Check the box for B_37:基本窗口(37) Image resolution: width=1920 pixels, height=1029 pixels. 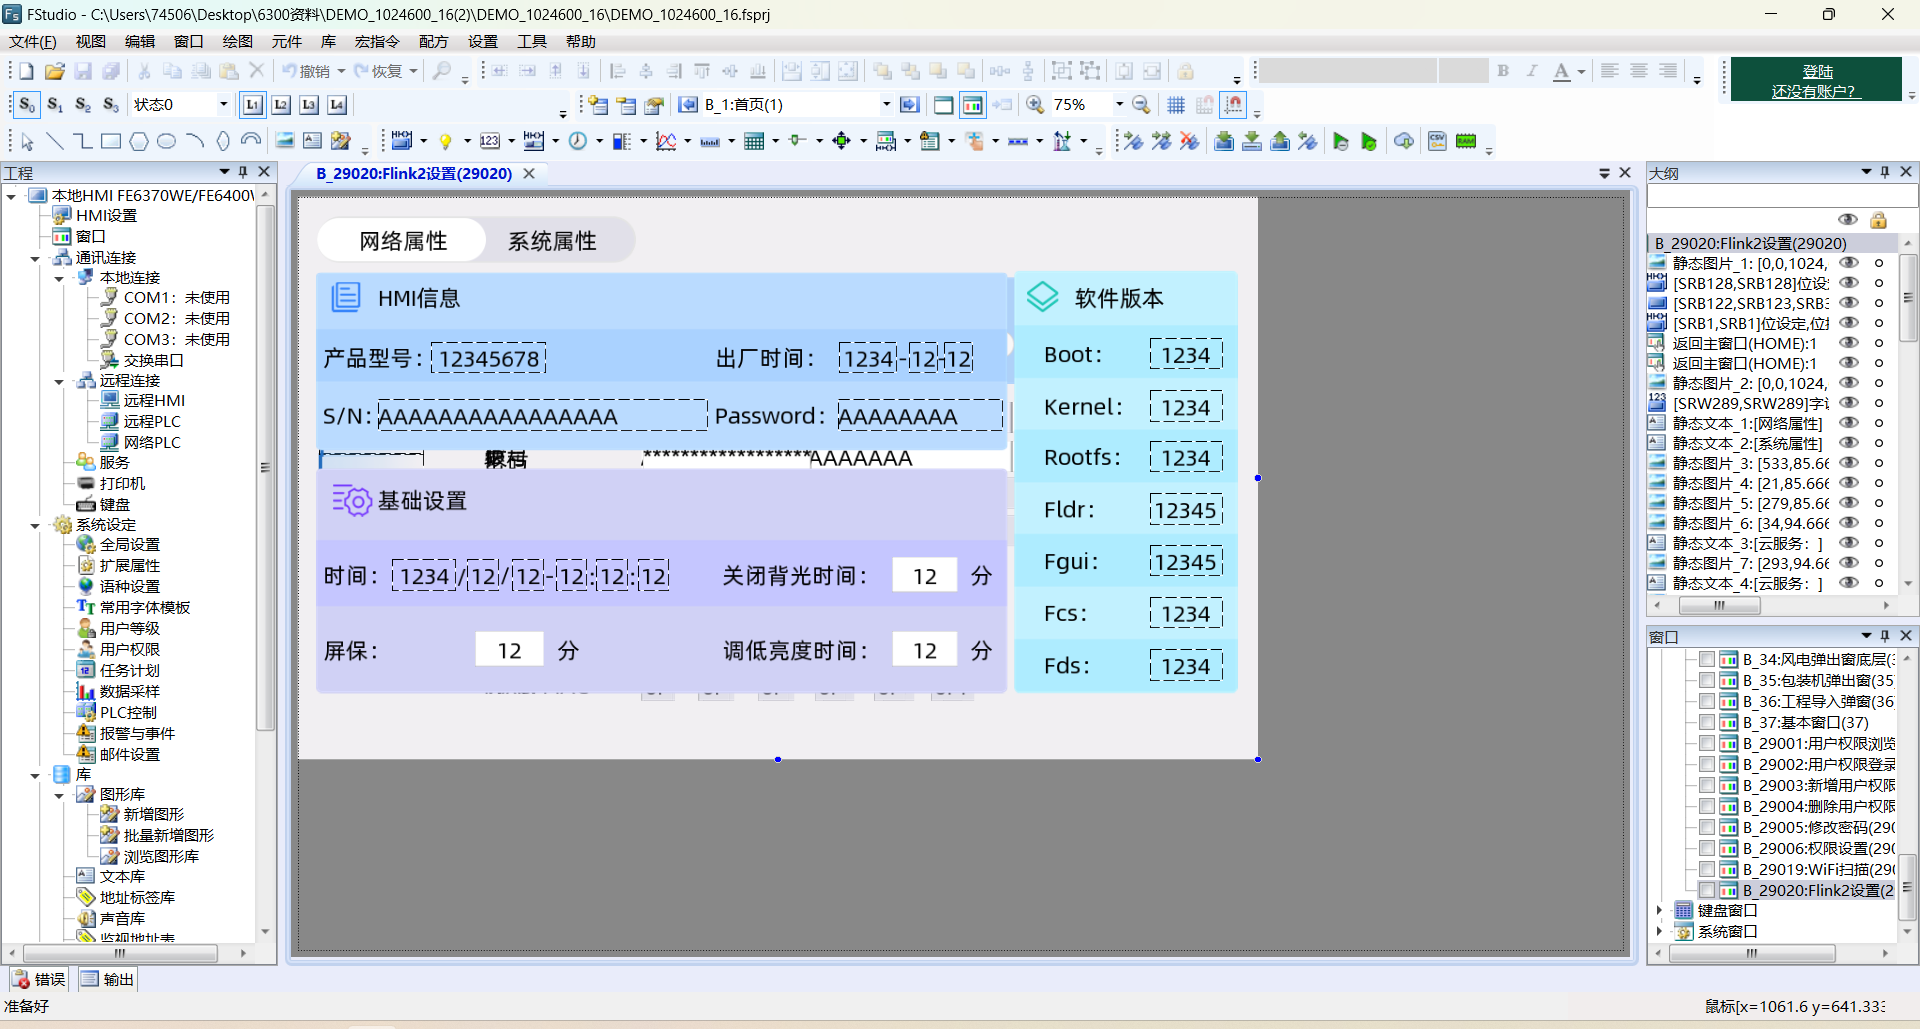1707,722
